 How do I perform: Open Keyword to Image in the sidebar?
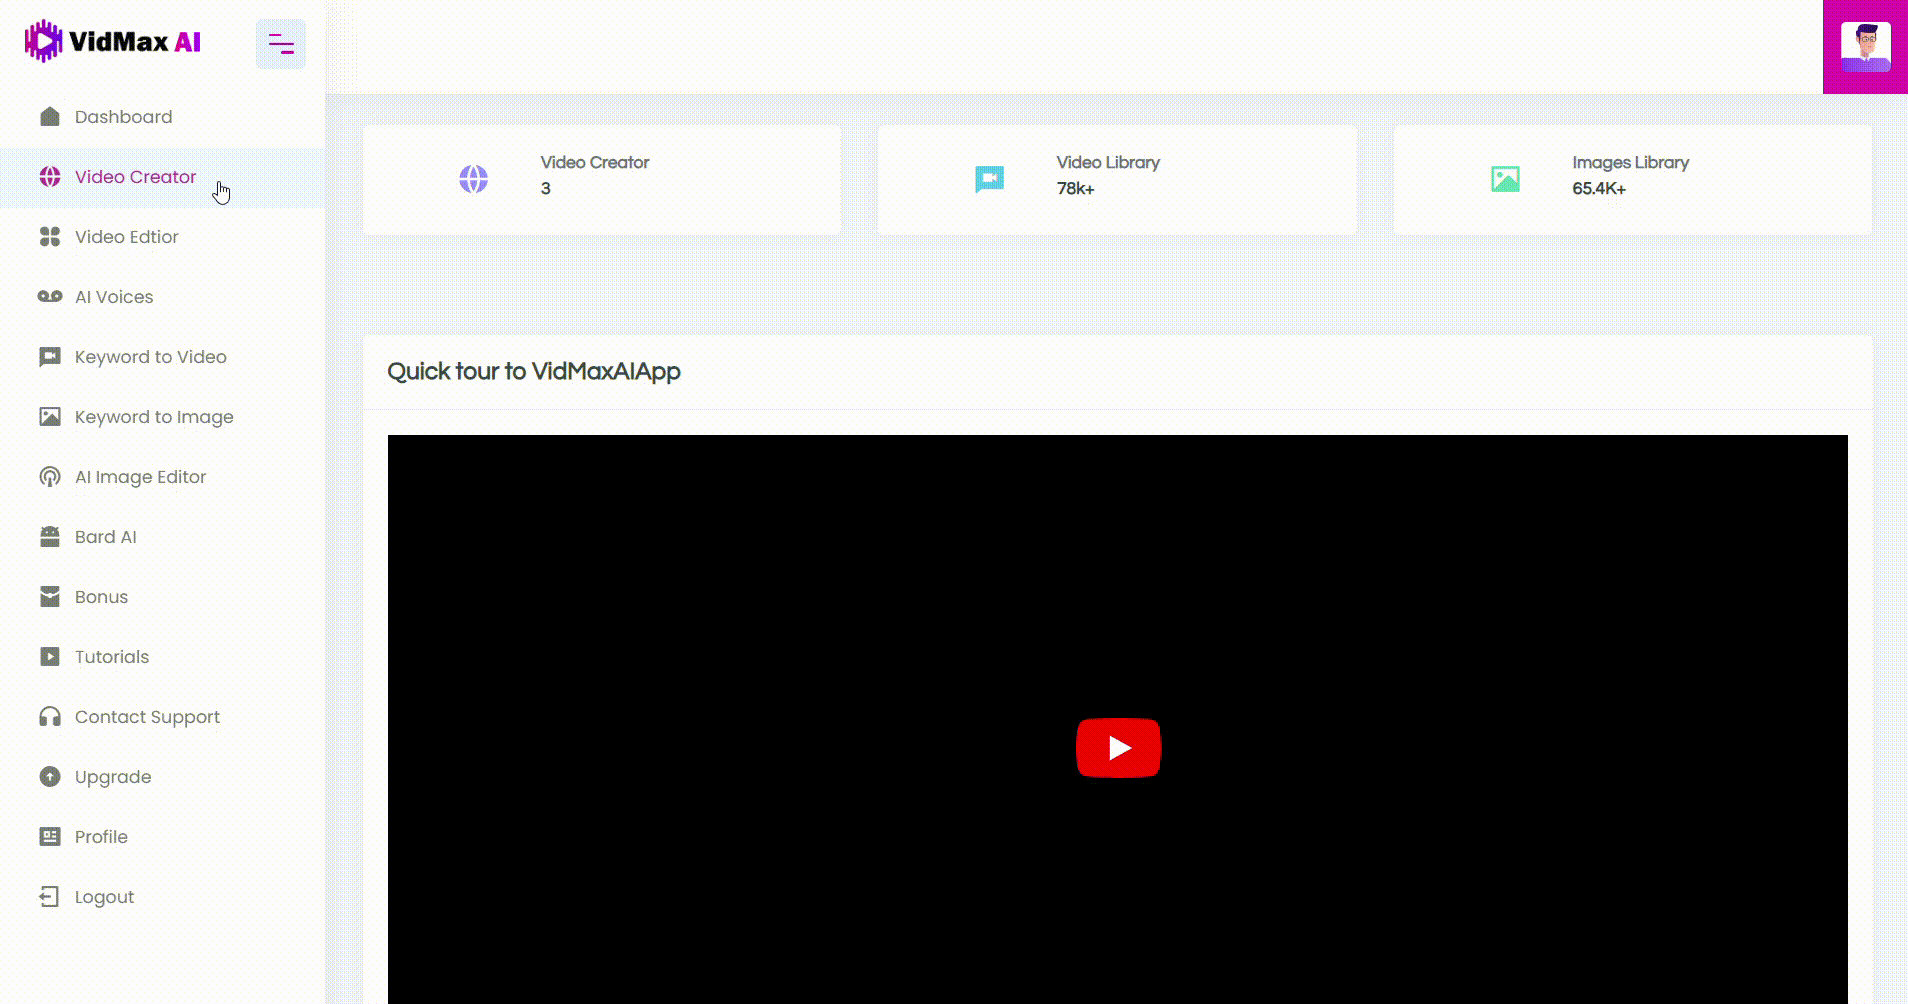coord(154,417)
